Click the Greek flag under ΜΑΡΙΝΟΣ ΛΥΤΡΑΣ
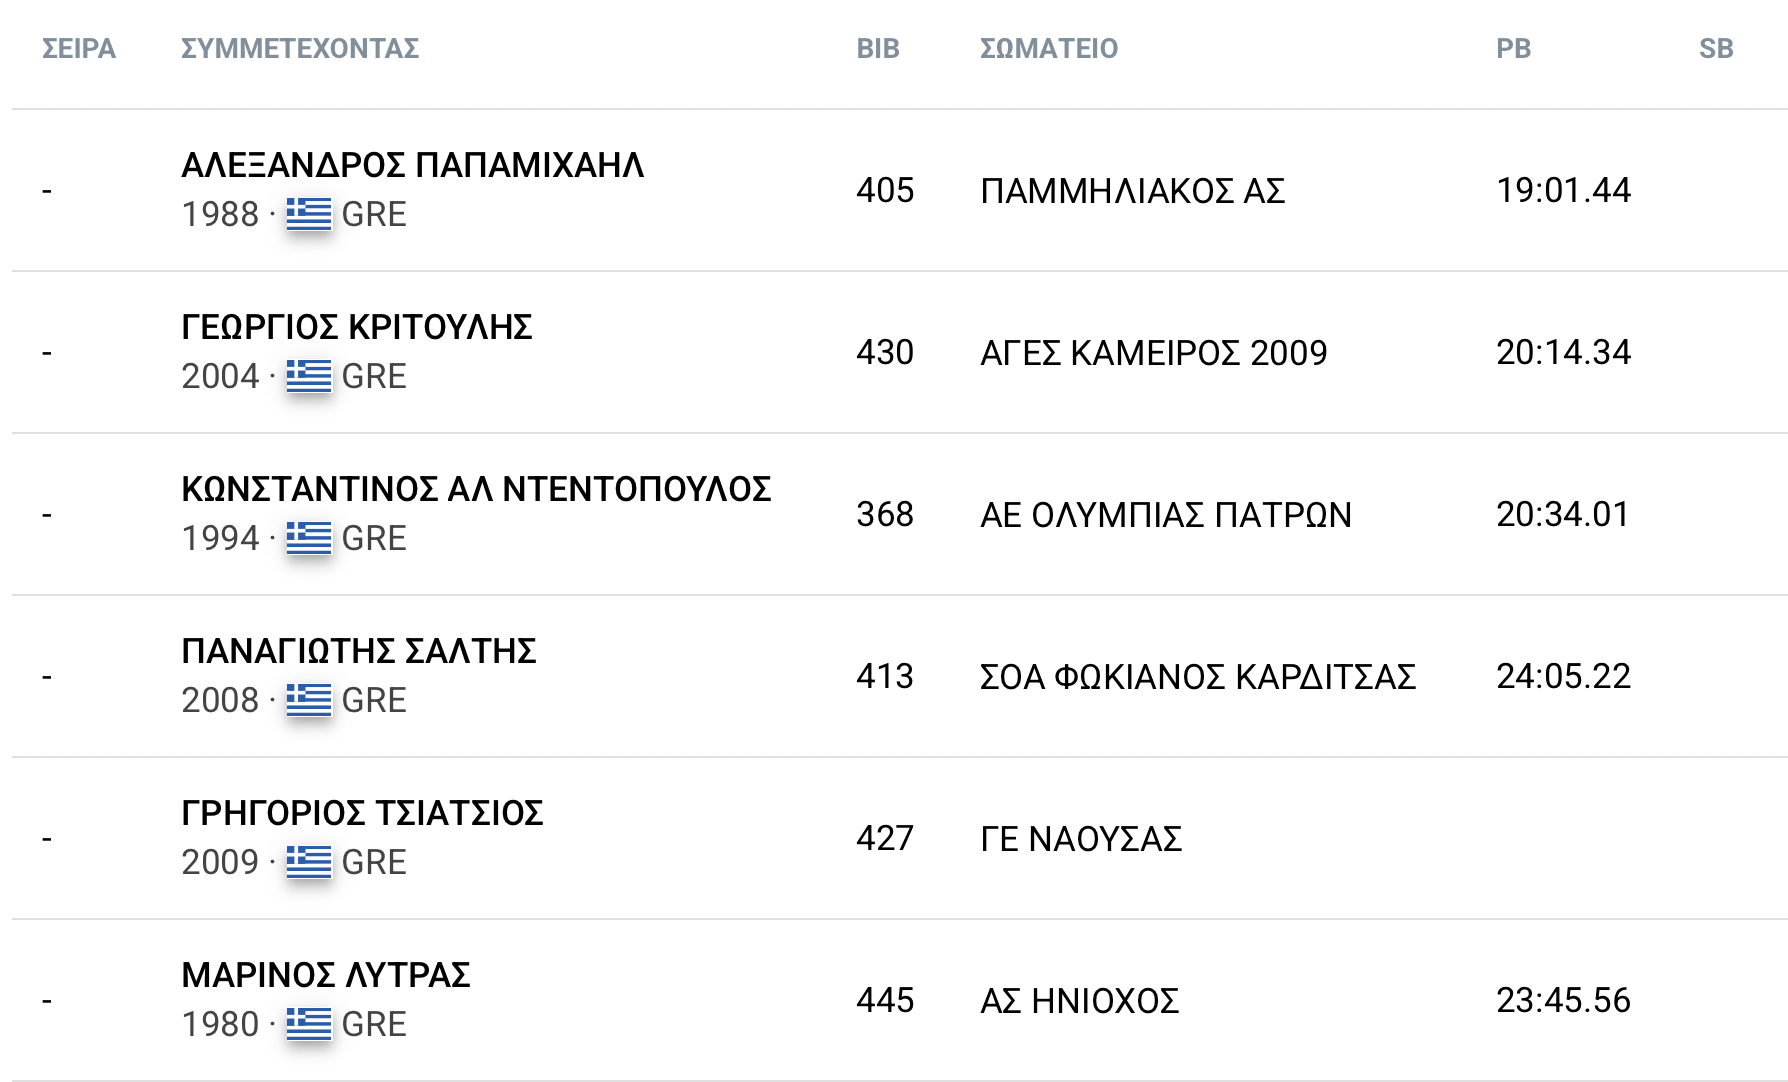 308,1023
